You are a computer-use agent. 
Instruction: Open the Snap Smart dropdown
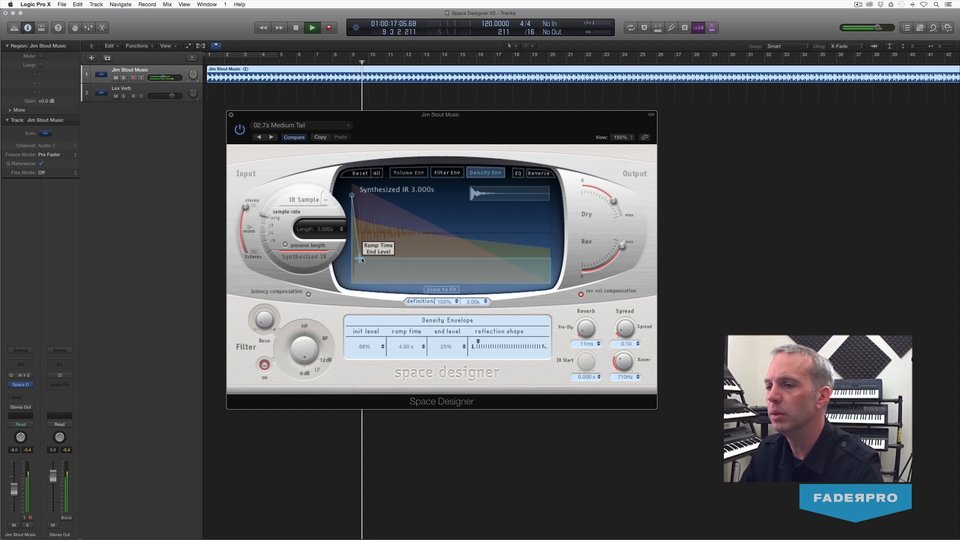[787, 46]
